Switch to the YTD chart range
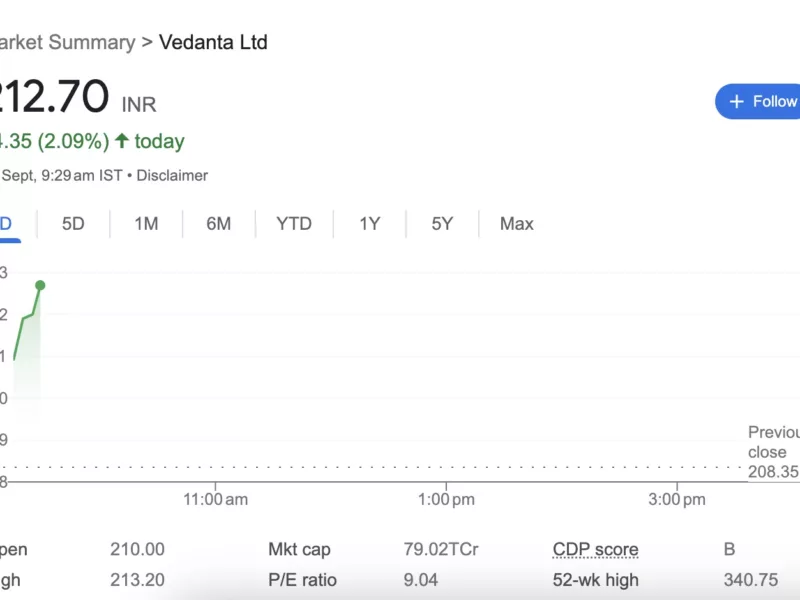The image size is (800, 600). coord(294,224)
